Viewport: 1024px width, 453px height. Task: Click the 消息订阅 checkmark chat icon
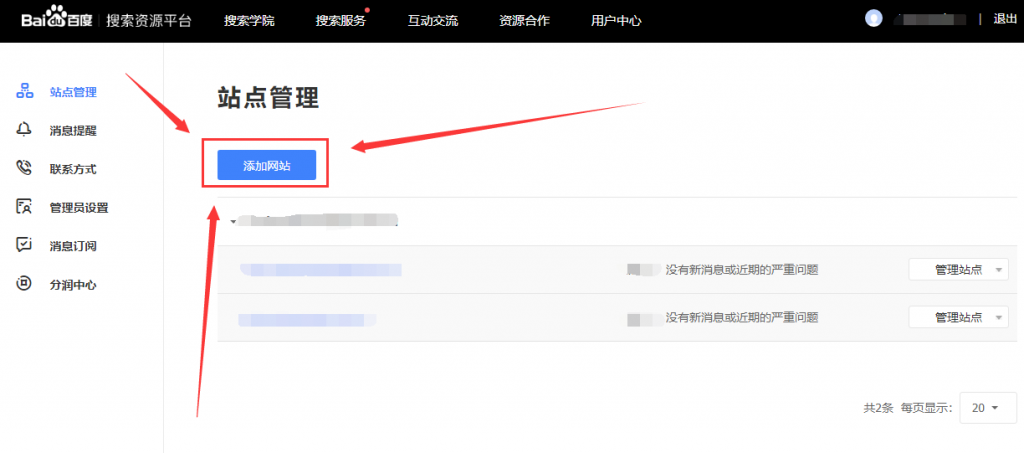coord(24,245)
